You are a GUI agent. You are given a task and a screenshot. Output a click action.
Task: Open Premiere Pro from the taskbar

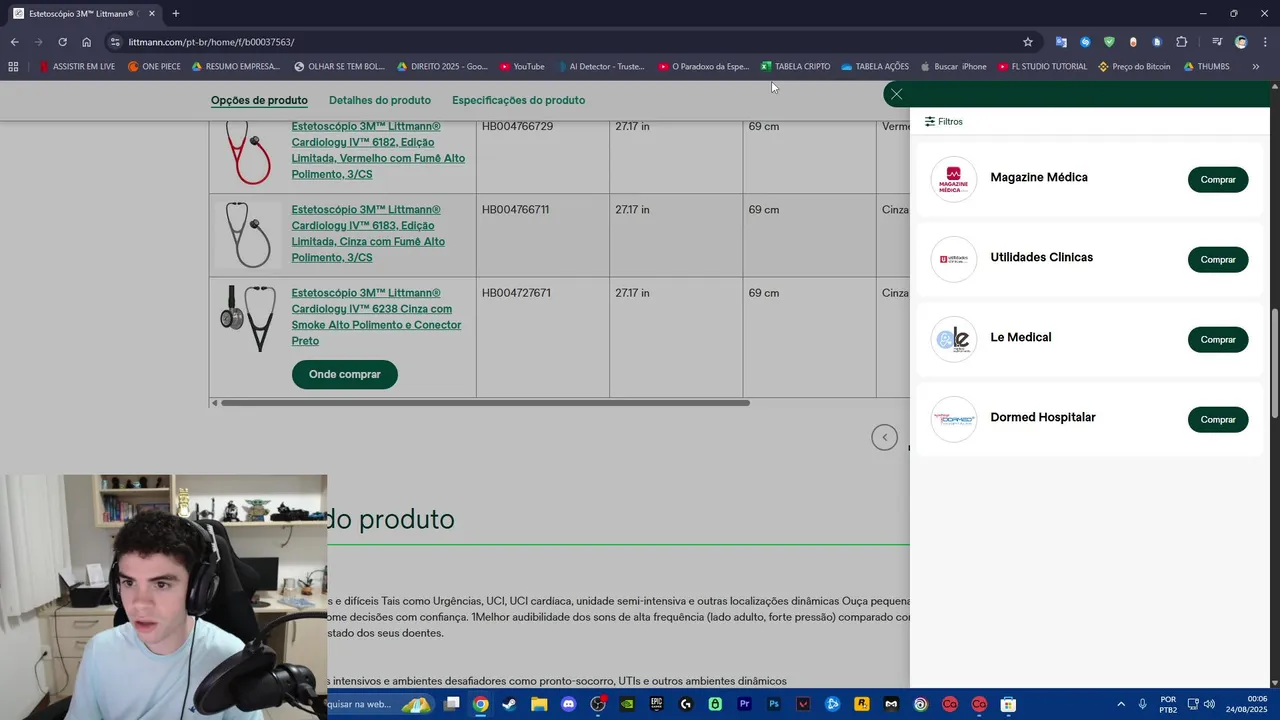(745, 704)
